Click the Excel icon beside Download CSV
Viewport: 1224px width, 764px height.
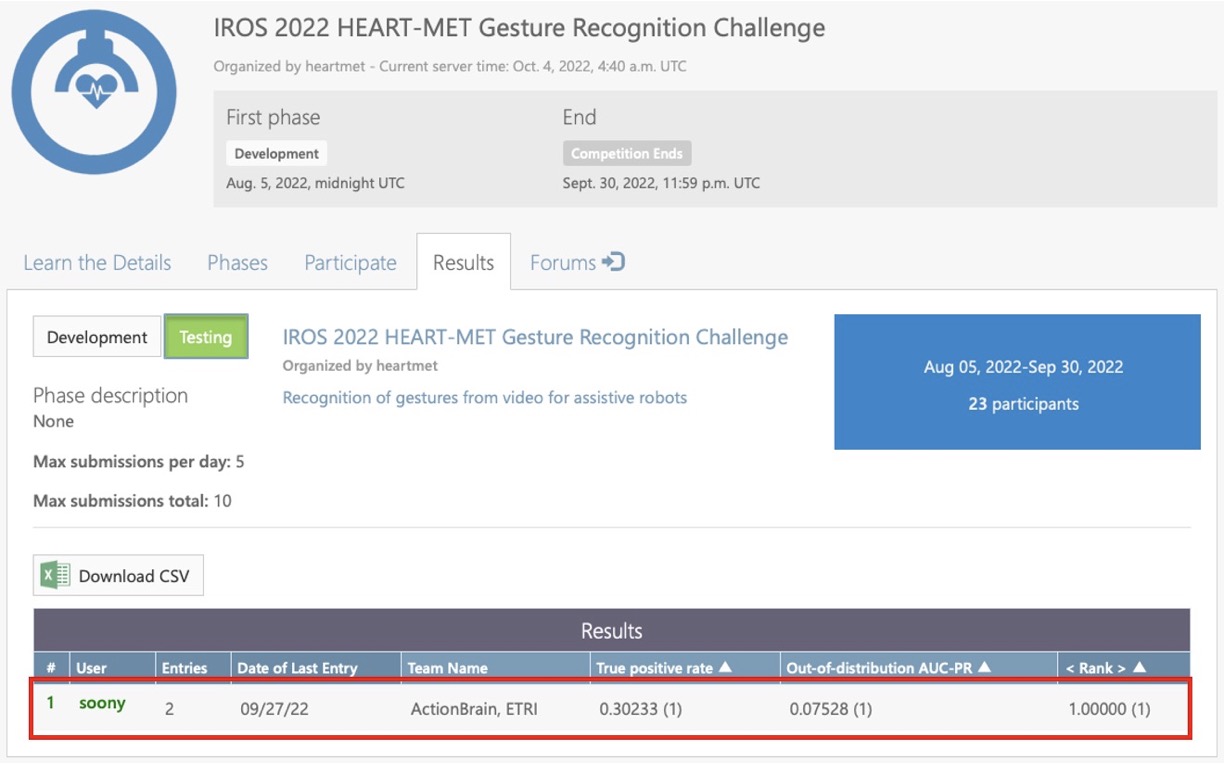tap(56, 575)
